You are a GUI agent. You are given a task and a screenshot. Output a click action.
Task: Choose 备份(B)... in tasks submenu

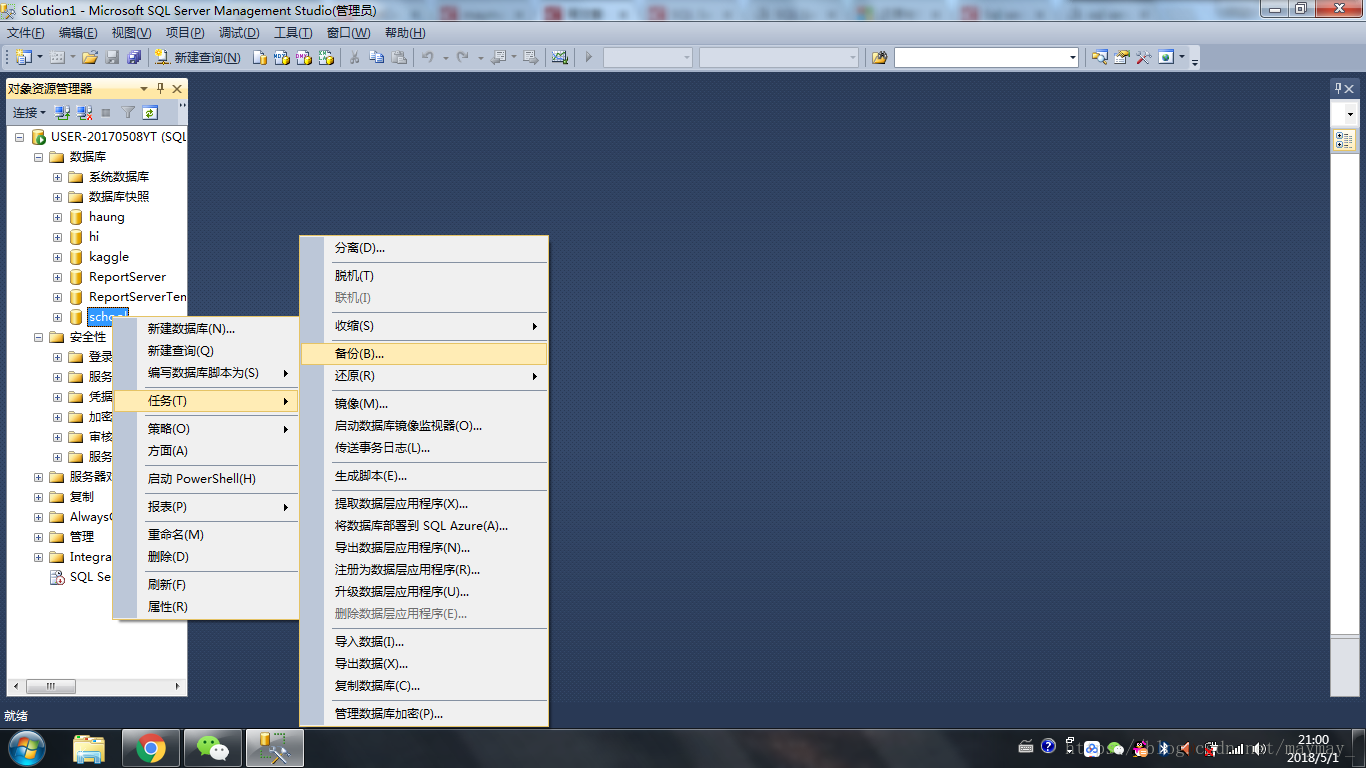(x=424, y=354)
